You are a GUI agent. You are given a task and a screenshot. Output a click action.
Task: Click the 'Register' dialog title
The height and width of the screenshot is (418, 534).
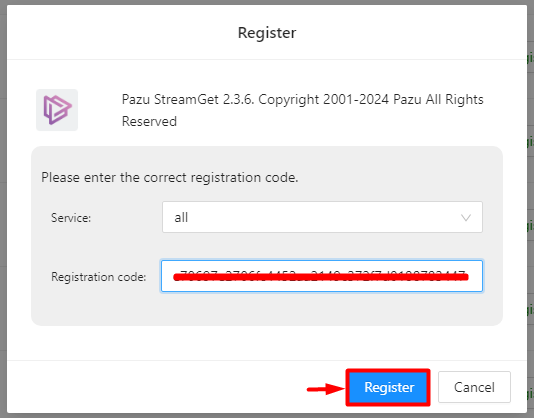point(267,33)
